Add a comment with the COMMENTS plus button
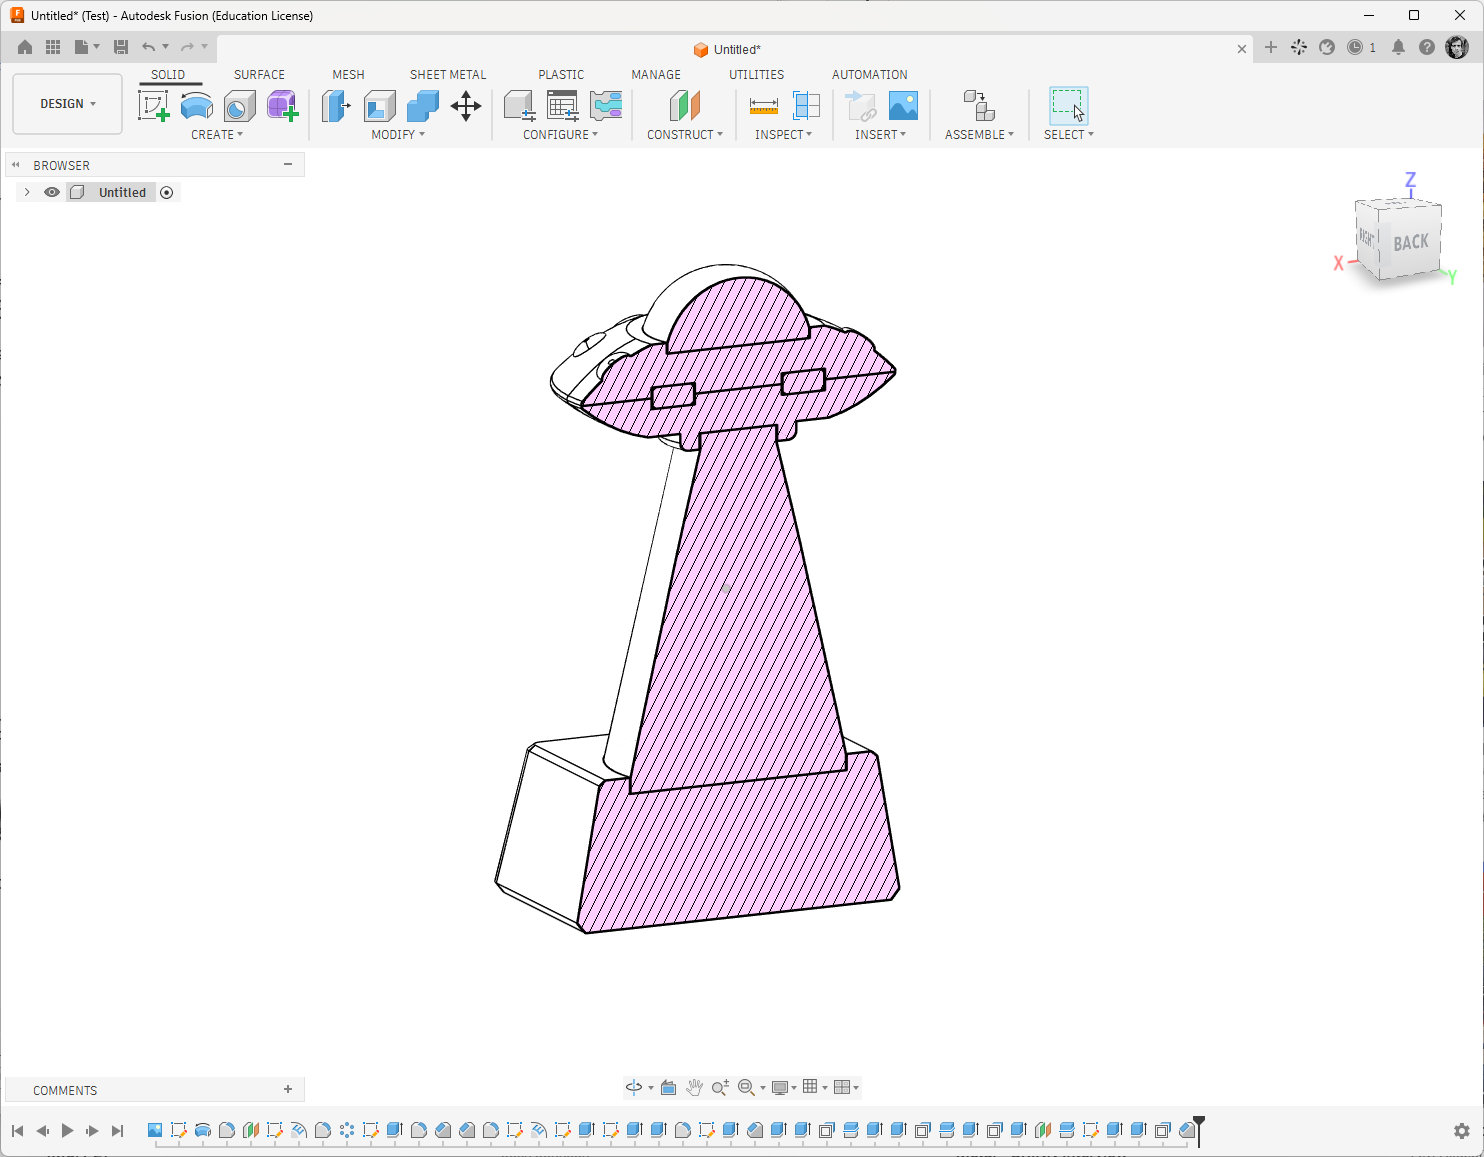The height and width of the screenshot is (1157, 1484). coord(288,1089)
